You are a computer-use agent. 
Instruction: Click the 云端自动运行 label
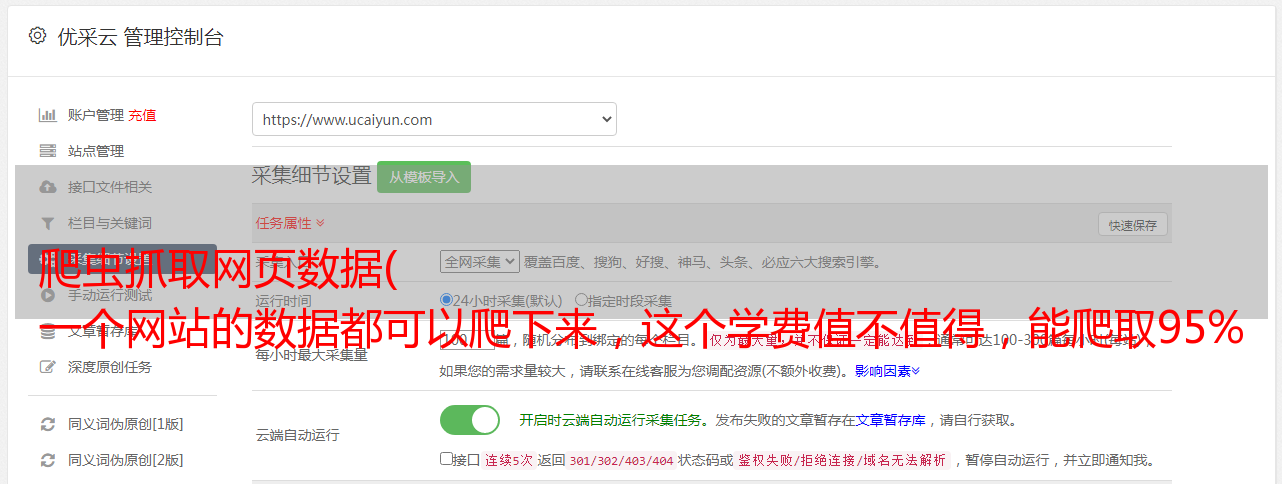297,436
